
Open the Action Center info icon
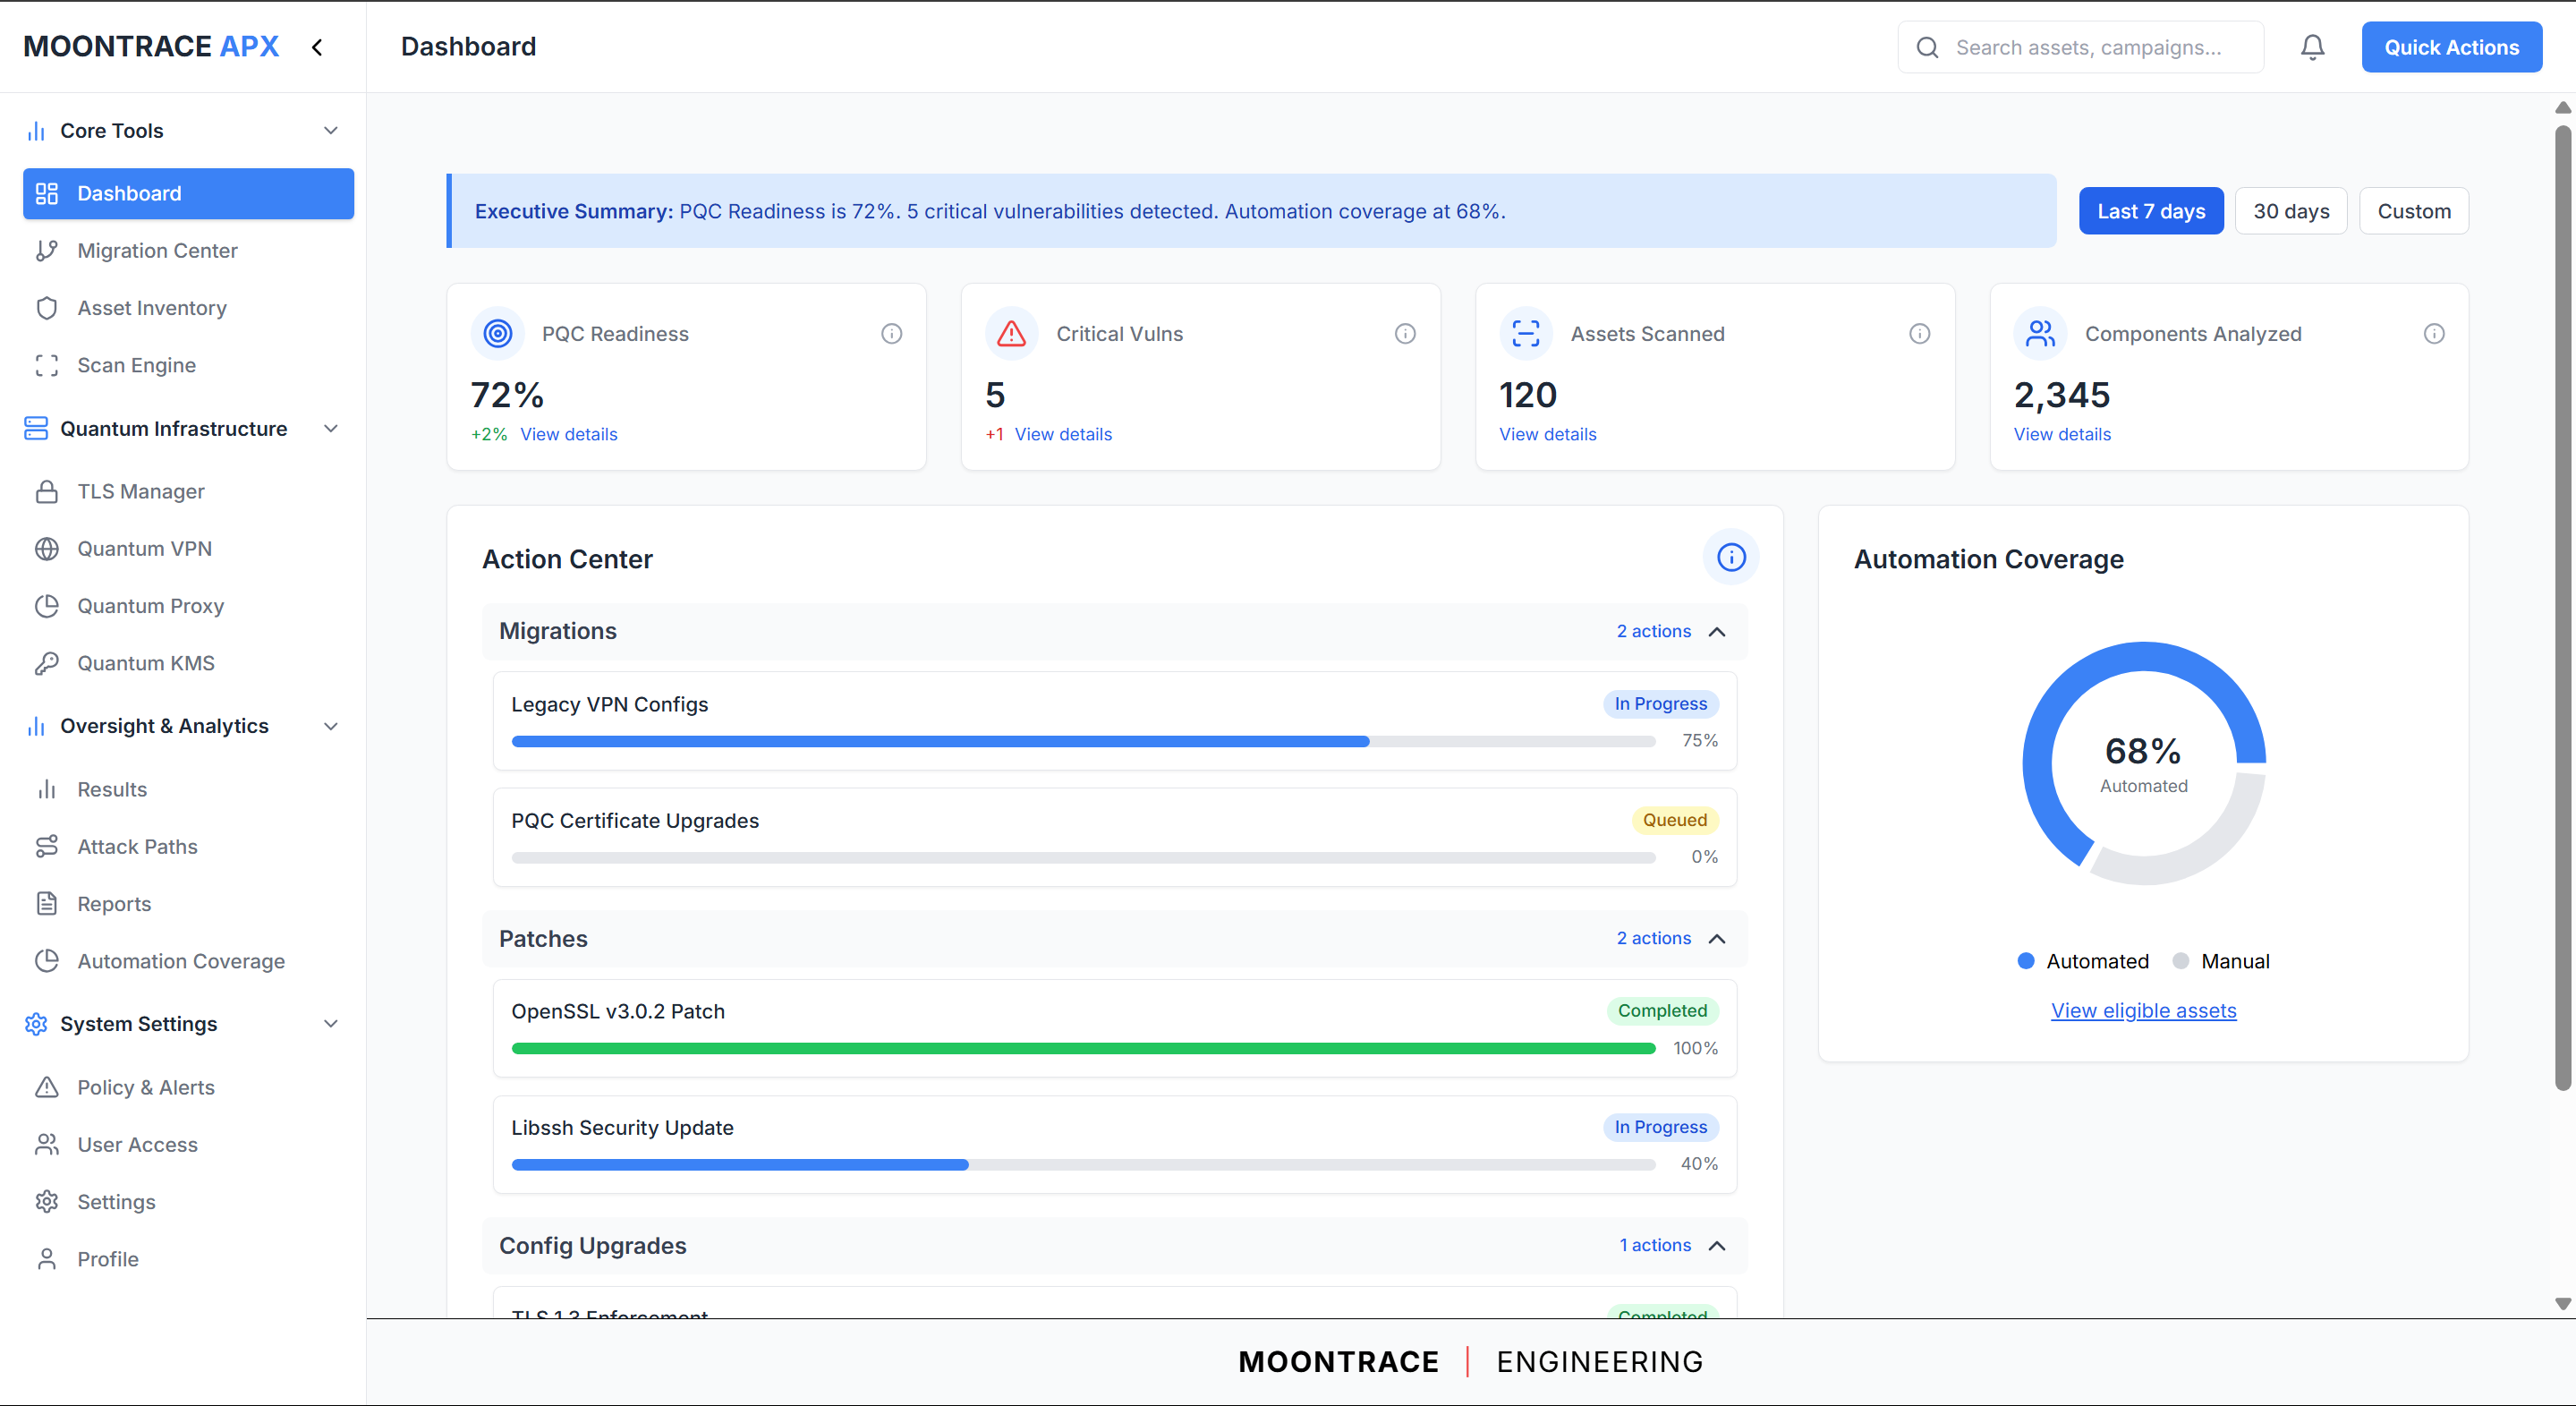click(1731, 557)
